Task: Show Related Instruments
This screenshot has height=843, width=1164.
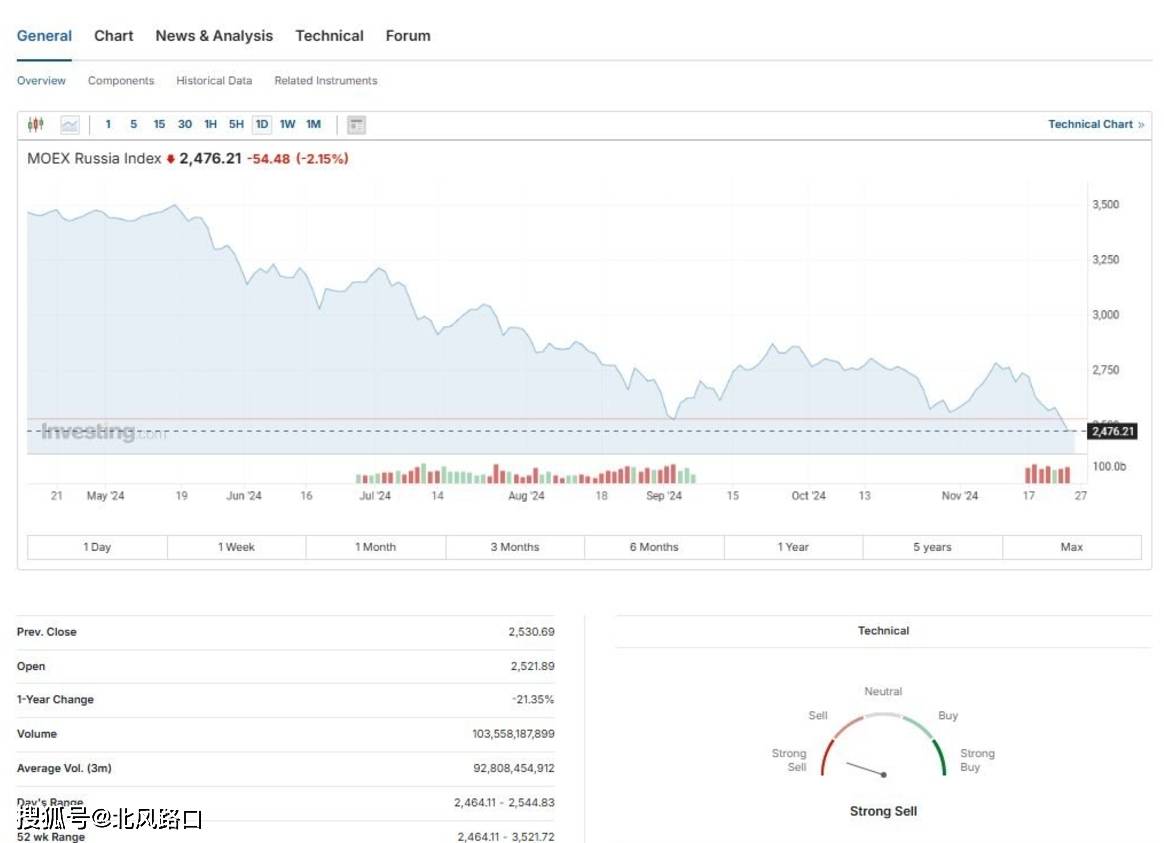Action: pos(326,81)
